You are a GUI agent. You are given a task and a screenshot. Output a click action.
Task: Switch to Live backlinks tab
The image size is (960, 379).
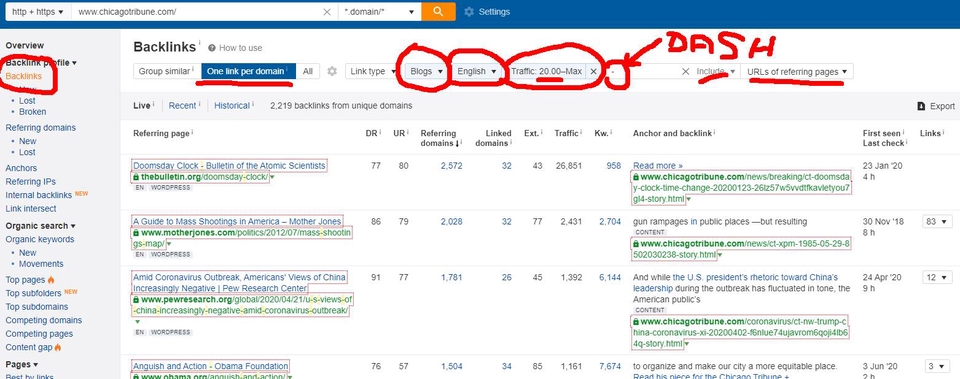[143, 105]
